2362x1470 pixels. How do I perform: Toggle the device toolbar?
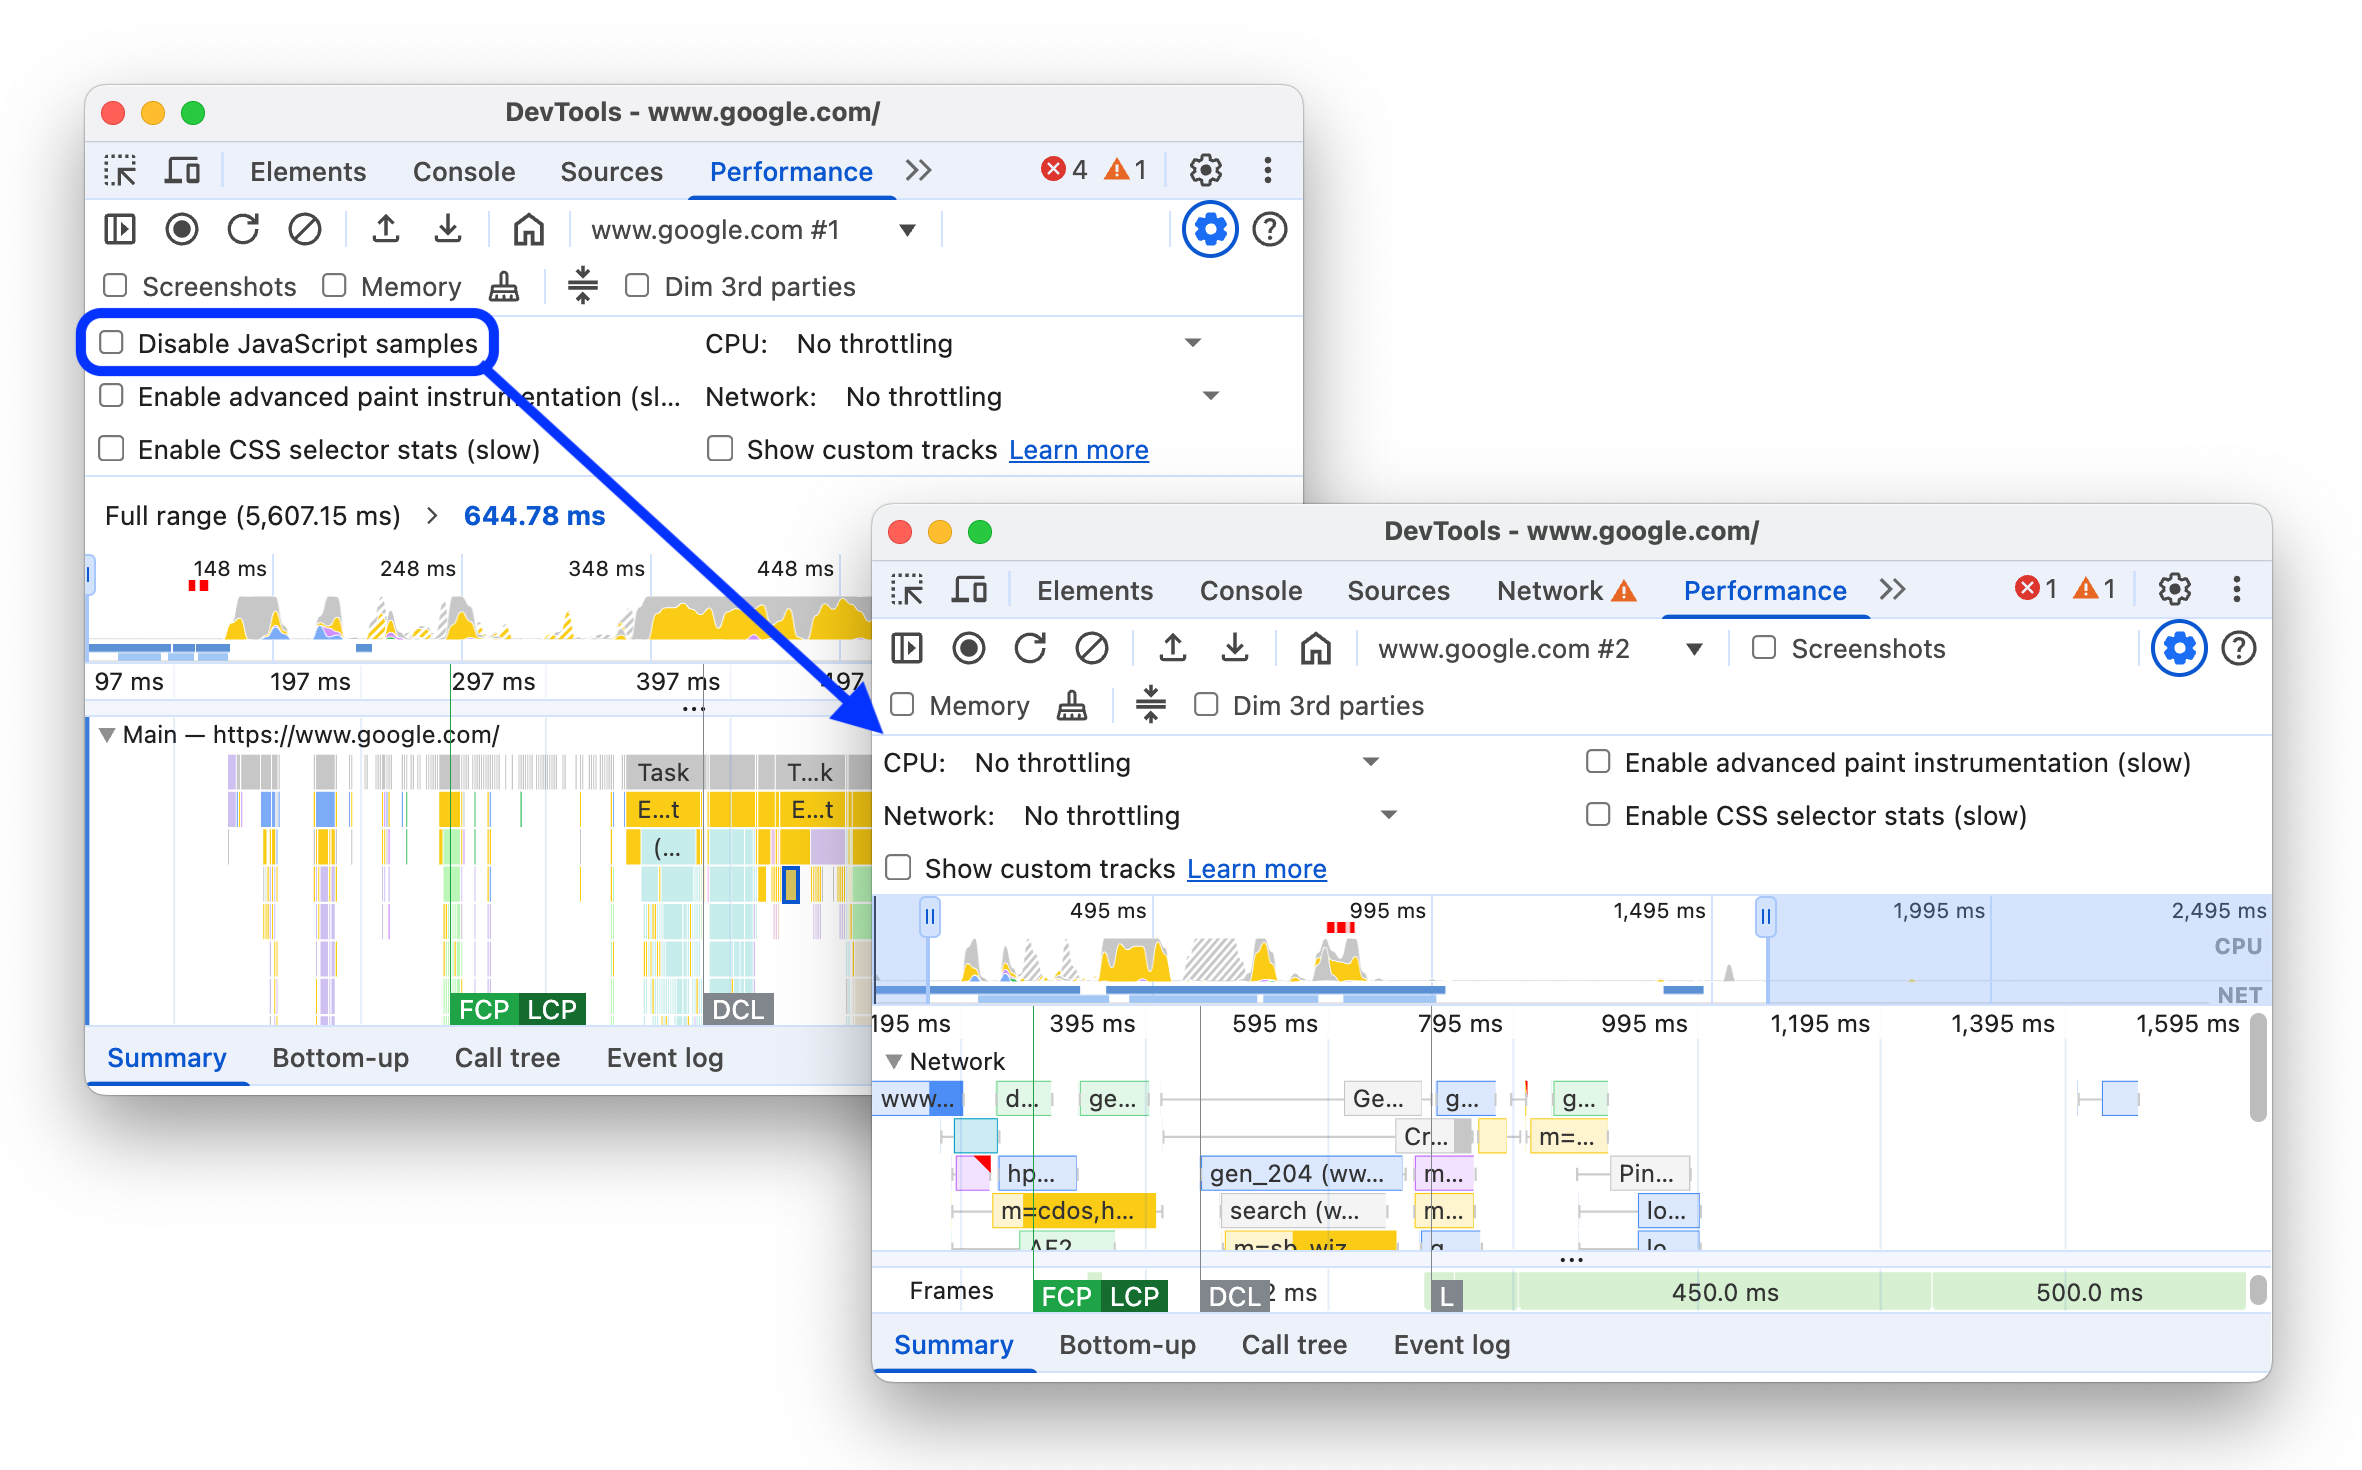[x=968, y=590]
